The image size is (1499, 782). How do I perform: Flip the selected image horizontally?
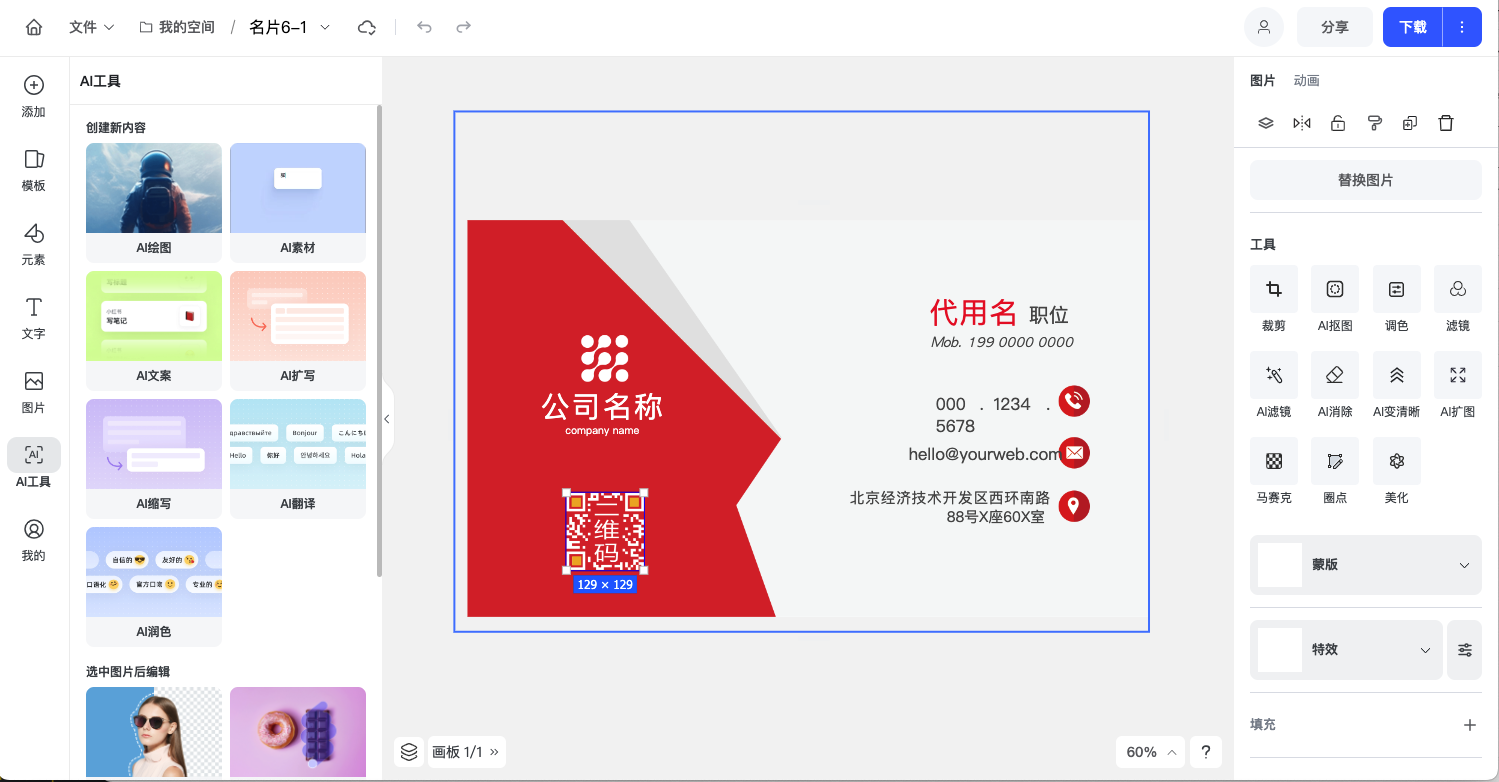tap(1302, 122)
